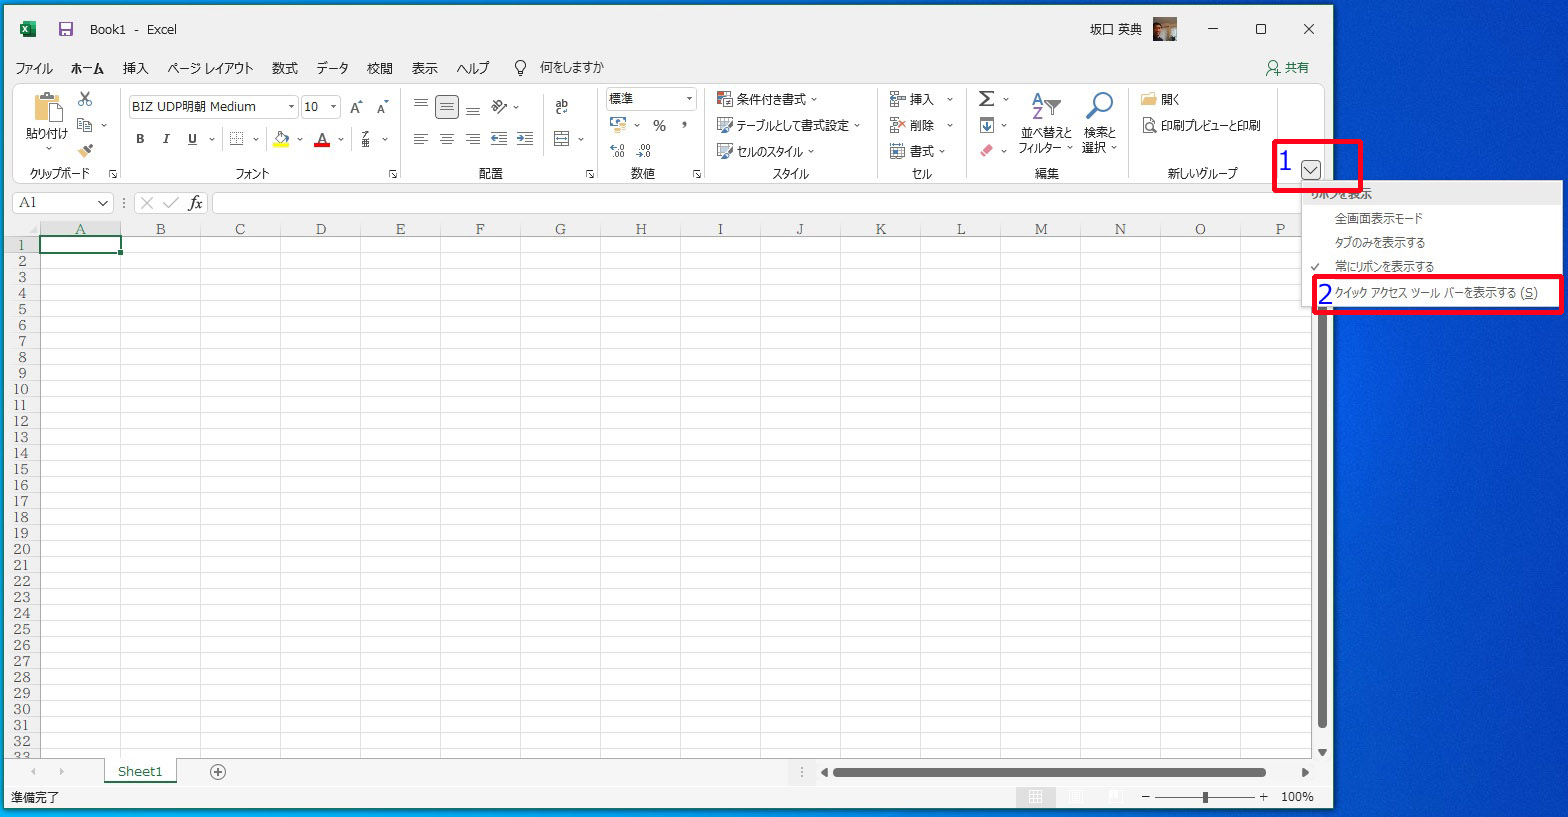1568x817 pixels.
Task: Open the font name dropdown
Action: [292, 107]
